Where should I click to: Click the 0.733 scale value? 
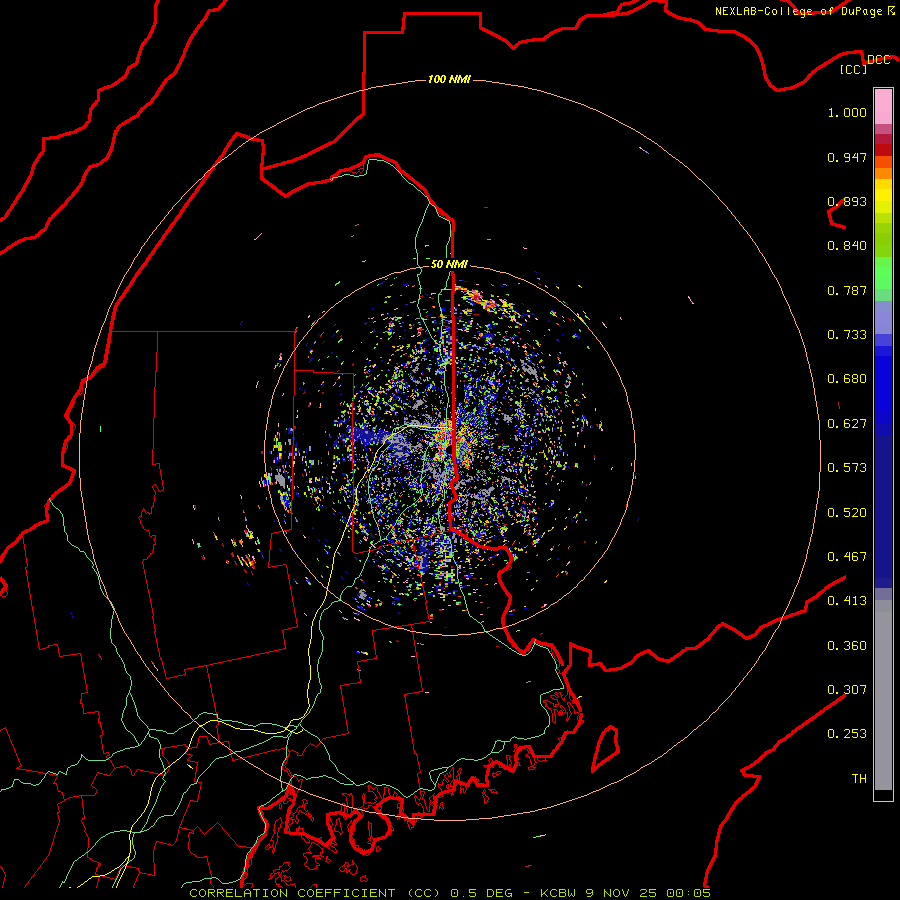(847, 335)
